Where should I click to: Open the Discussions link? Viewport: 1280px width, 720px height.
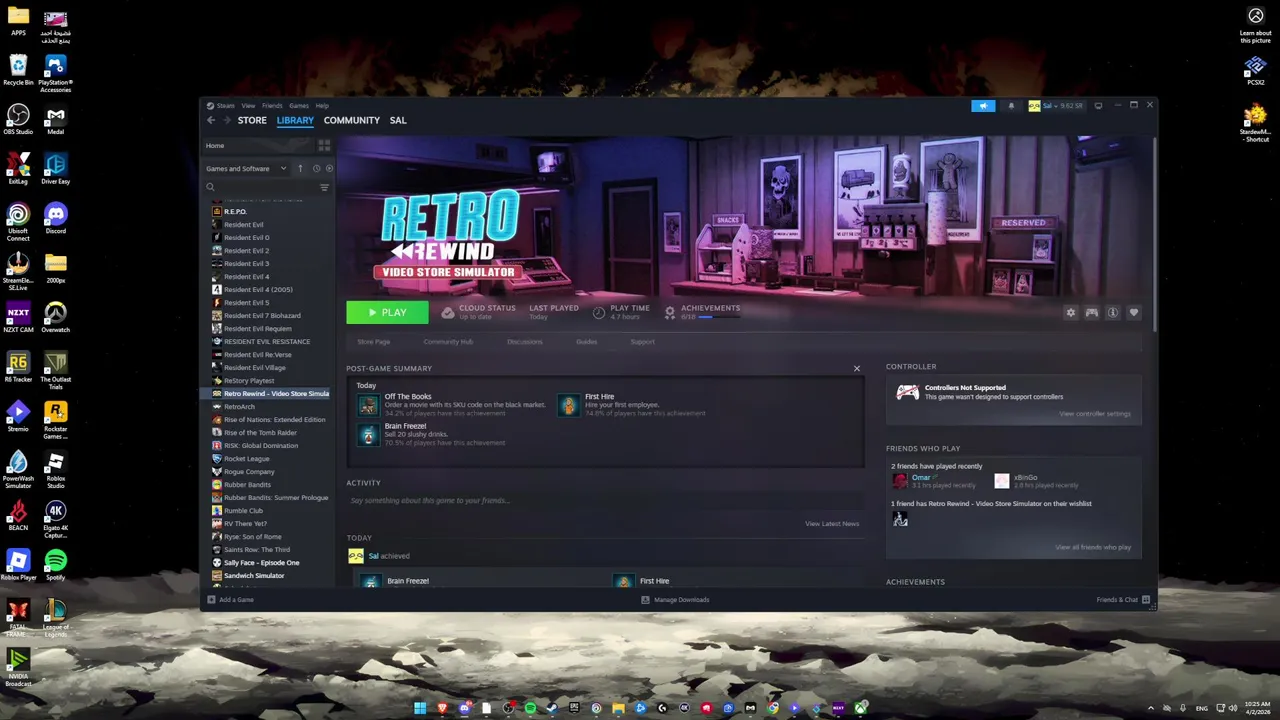525,342
